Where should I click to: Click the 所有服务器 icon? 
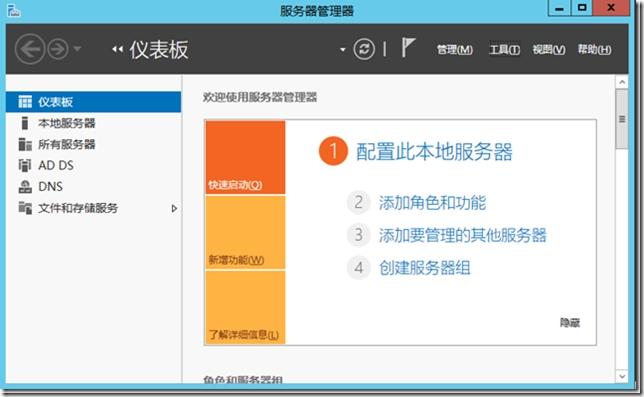click(25, 145)
